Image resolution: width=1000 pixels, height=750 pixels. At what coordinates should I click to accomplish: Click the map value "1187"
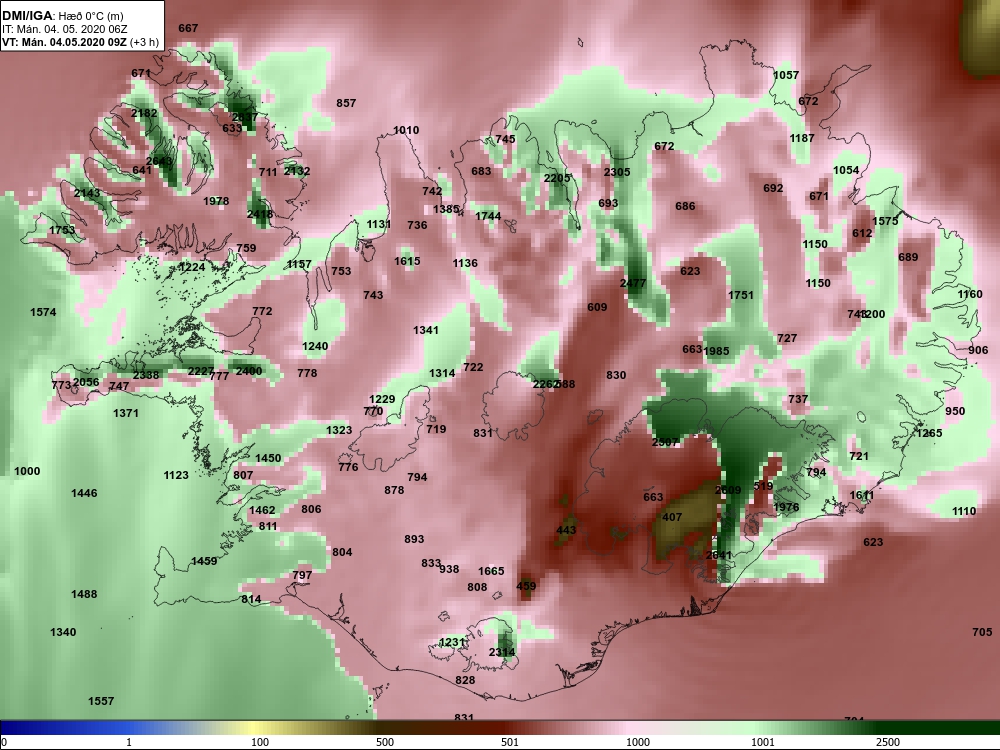click(802, 138)
